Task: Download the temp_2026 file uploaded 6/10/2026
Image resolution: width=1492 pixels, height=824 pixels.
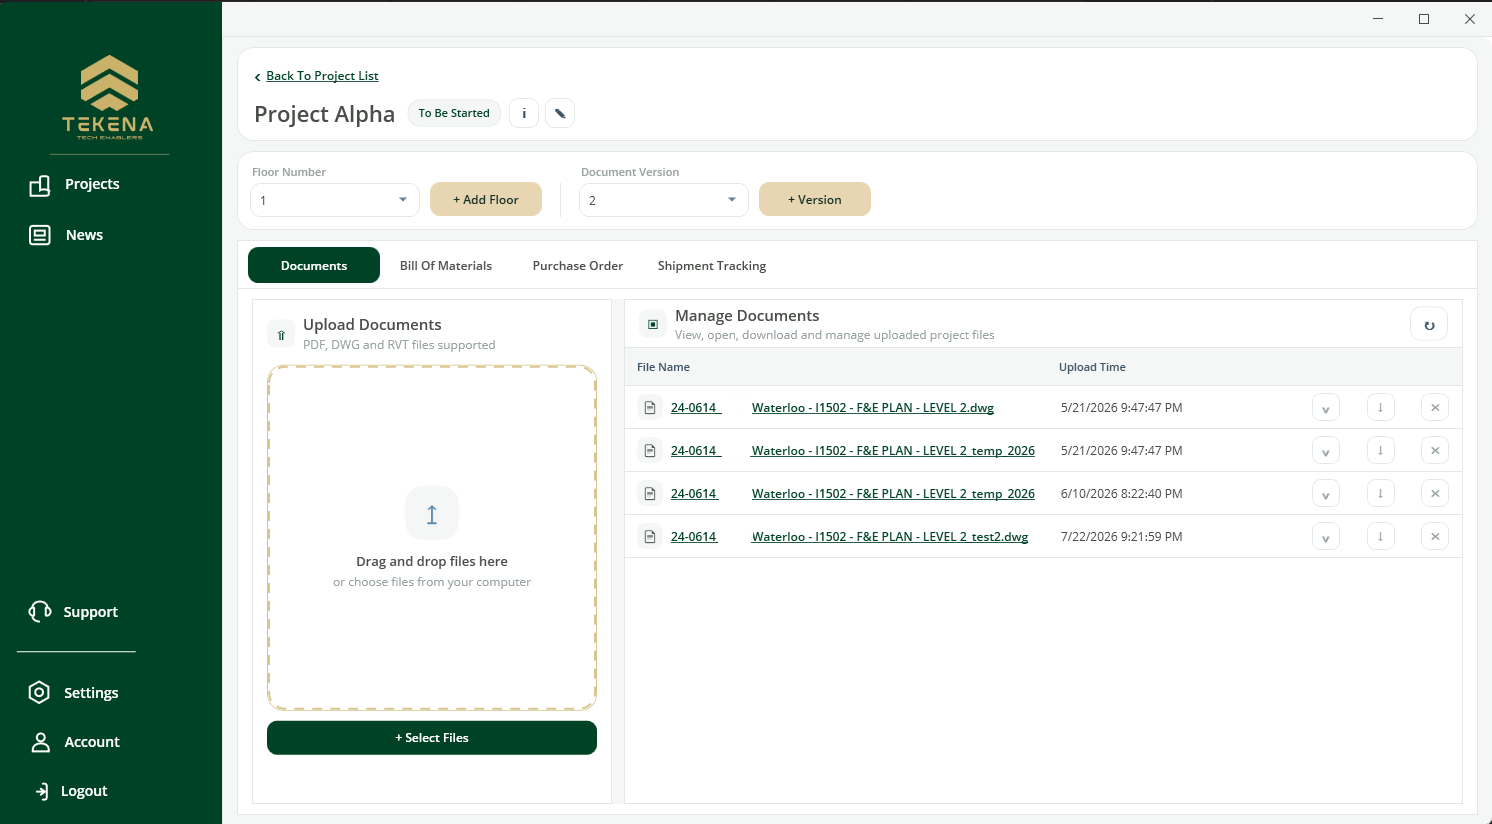Action: (x=1380, y=494)
